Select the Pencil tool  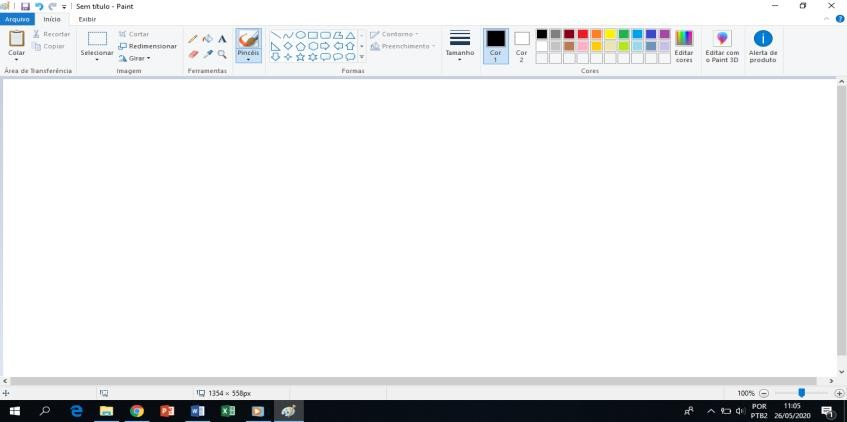(193, 39)
